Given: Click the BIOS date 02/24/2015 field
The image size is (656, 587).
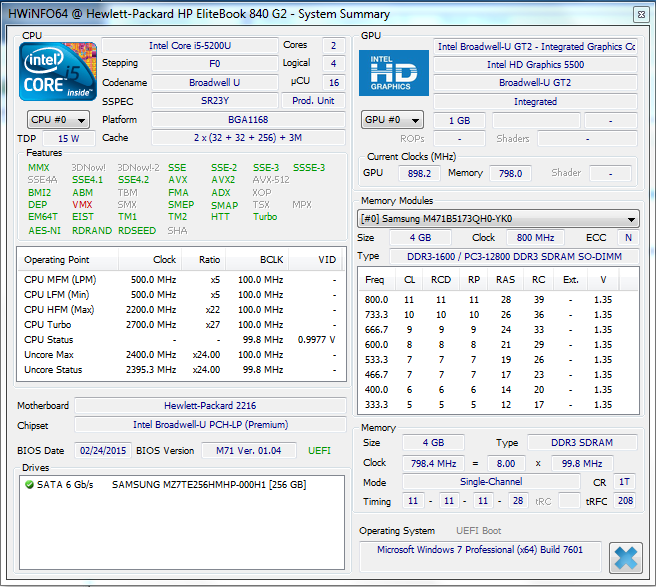Looking at the screenshot, I should [x=103, y=451].
